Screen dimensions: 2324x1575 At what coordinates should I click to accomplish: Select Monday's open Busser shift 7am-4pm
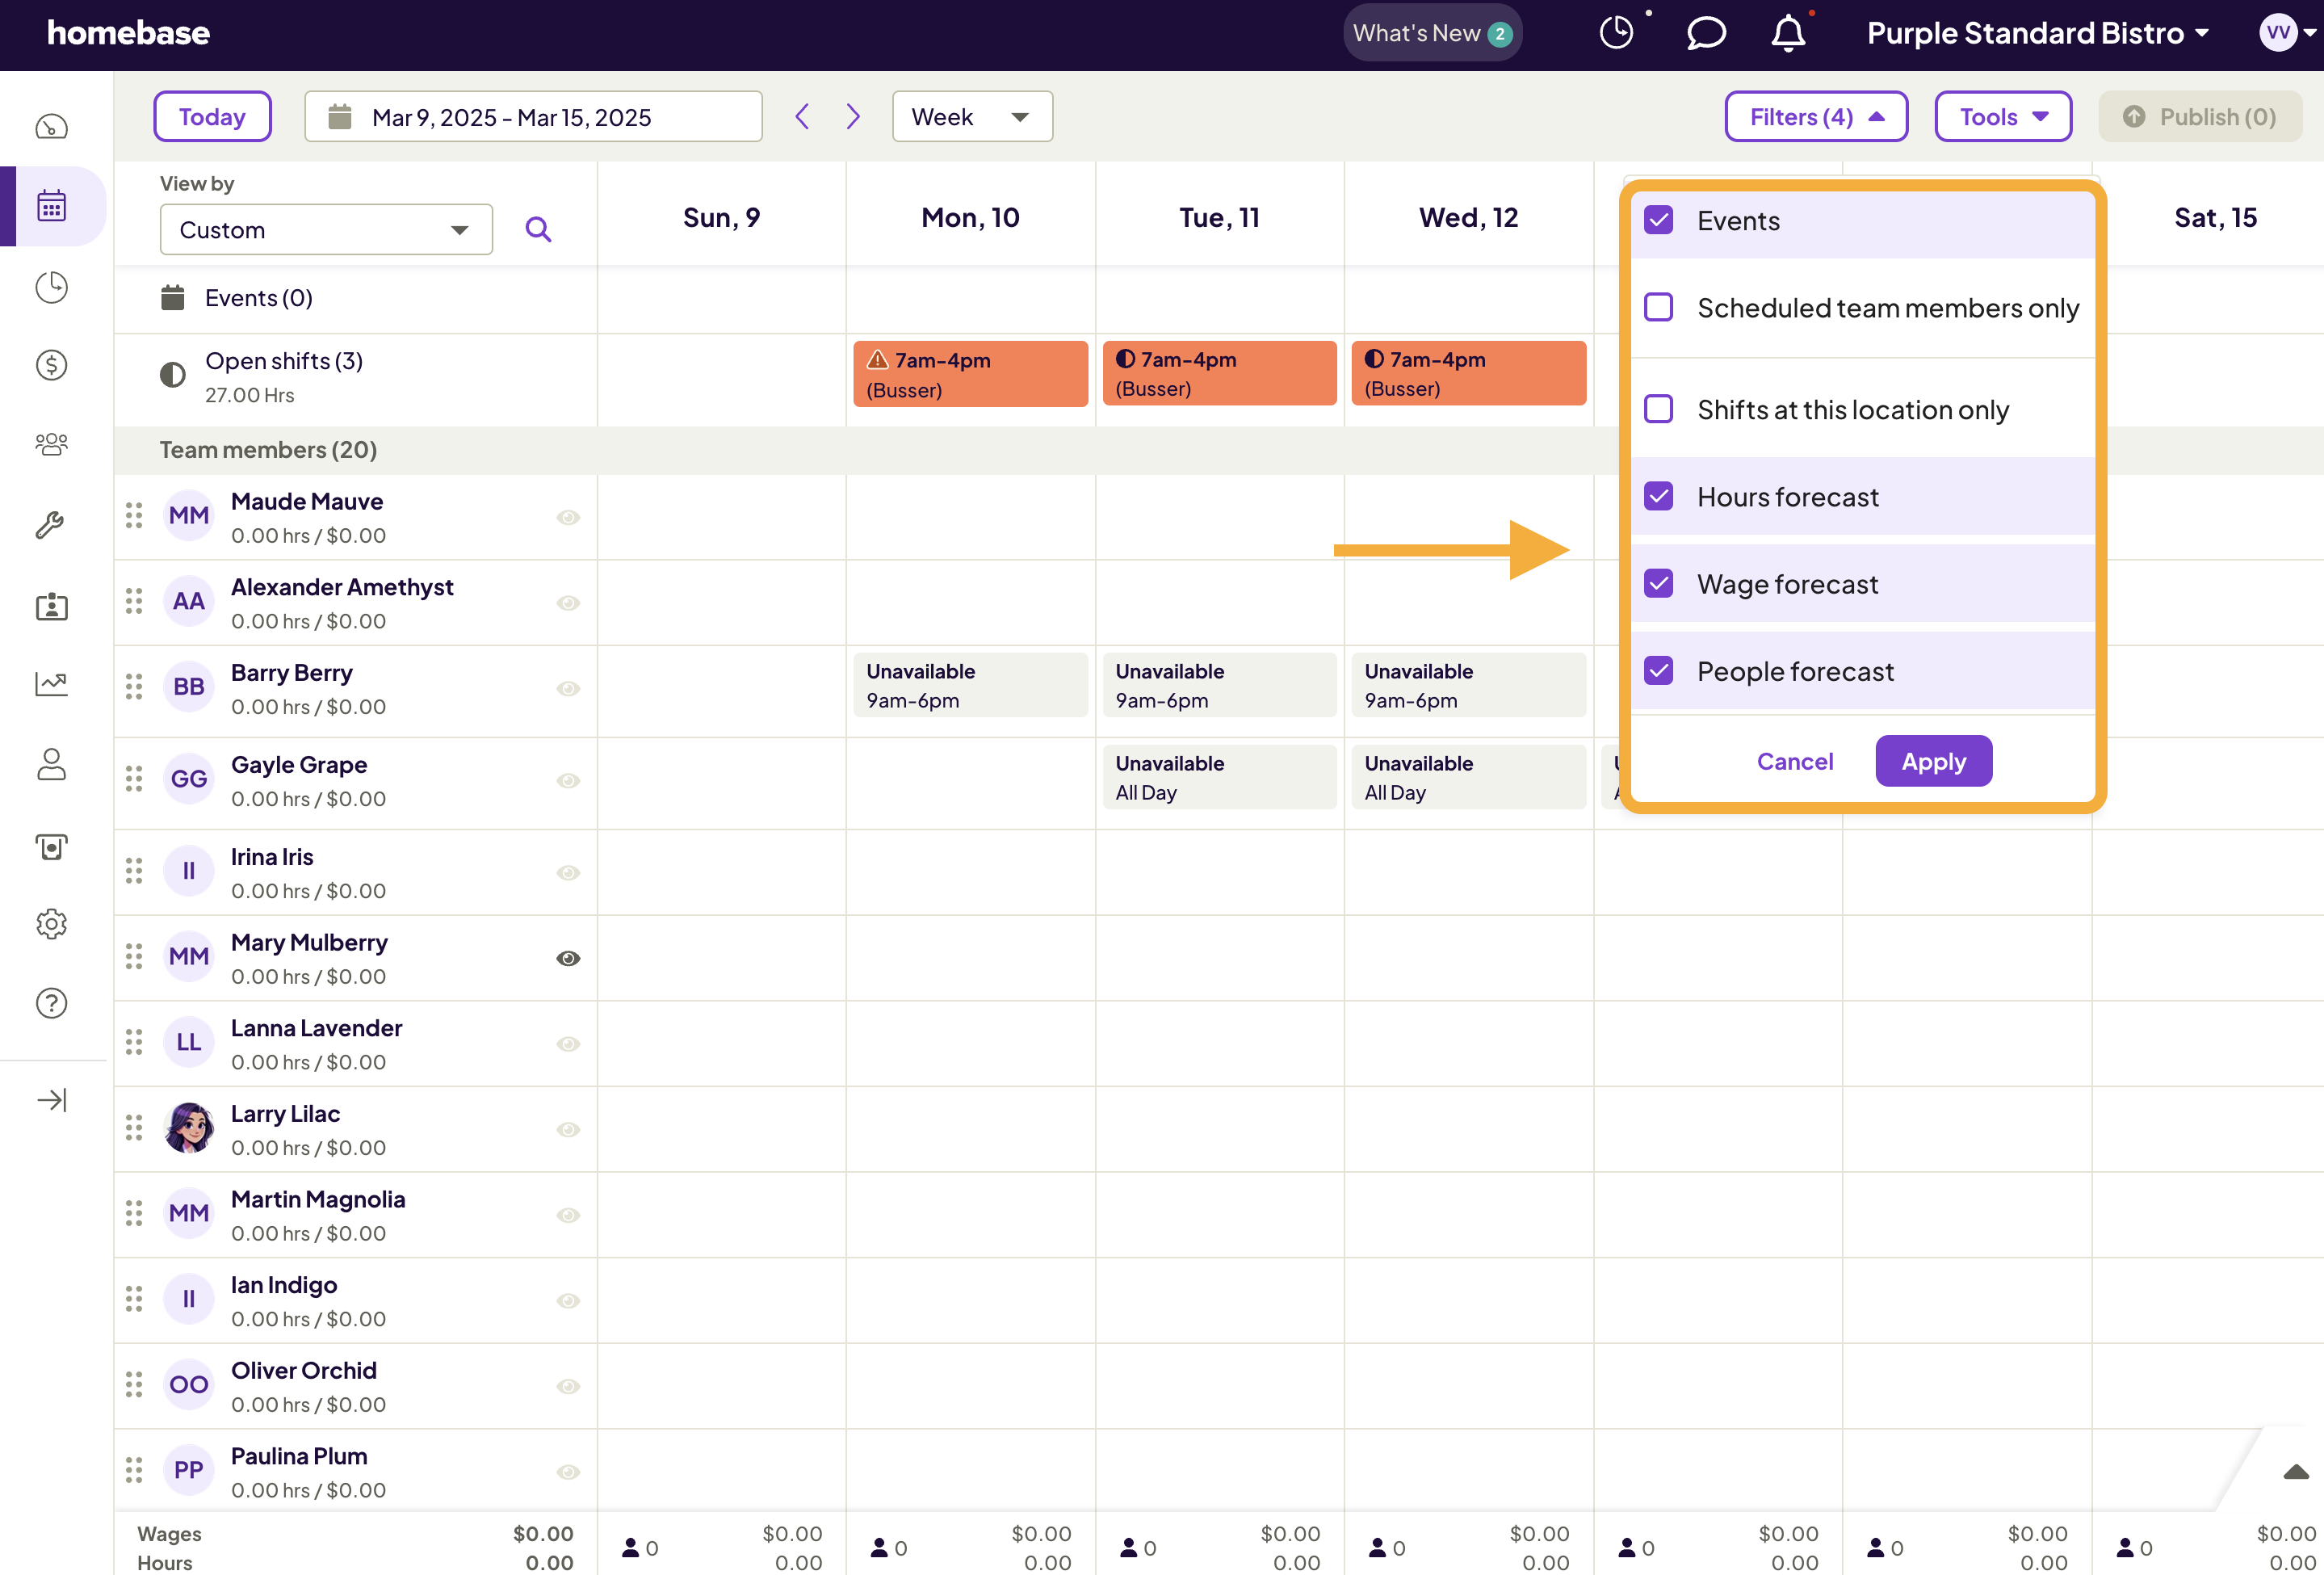pos(970,373)
